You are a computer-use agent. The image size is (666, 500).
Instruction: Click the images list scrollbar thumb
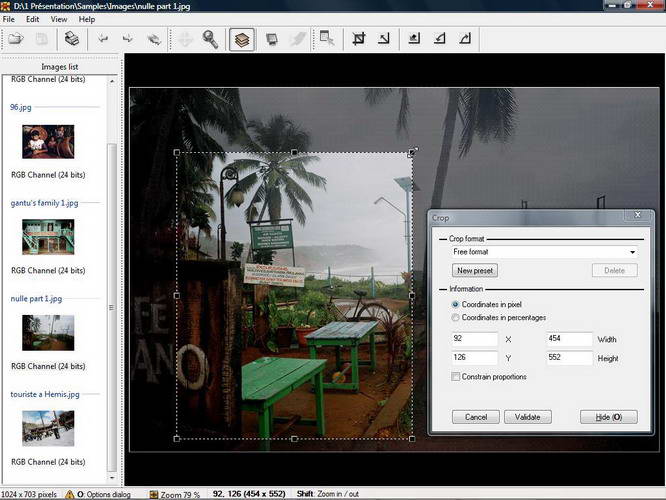(x=112, y=308)
